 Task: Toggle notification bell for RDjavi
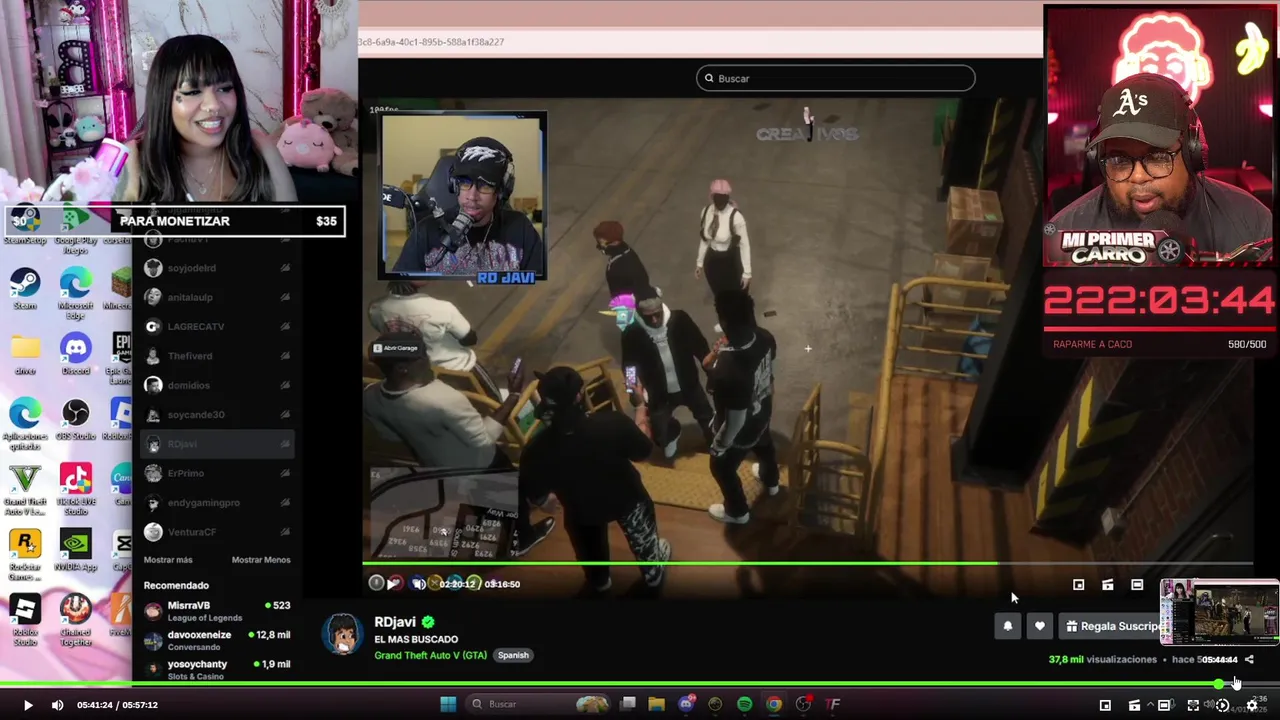click(x=1008, y=626)
